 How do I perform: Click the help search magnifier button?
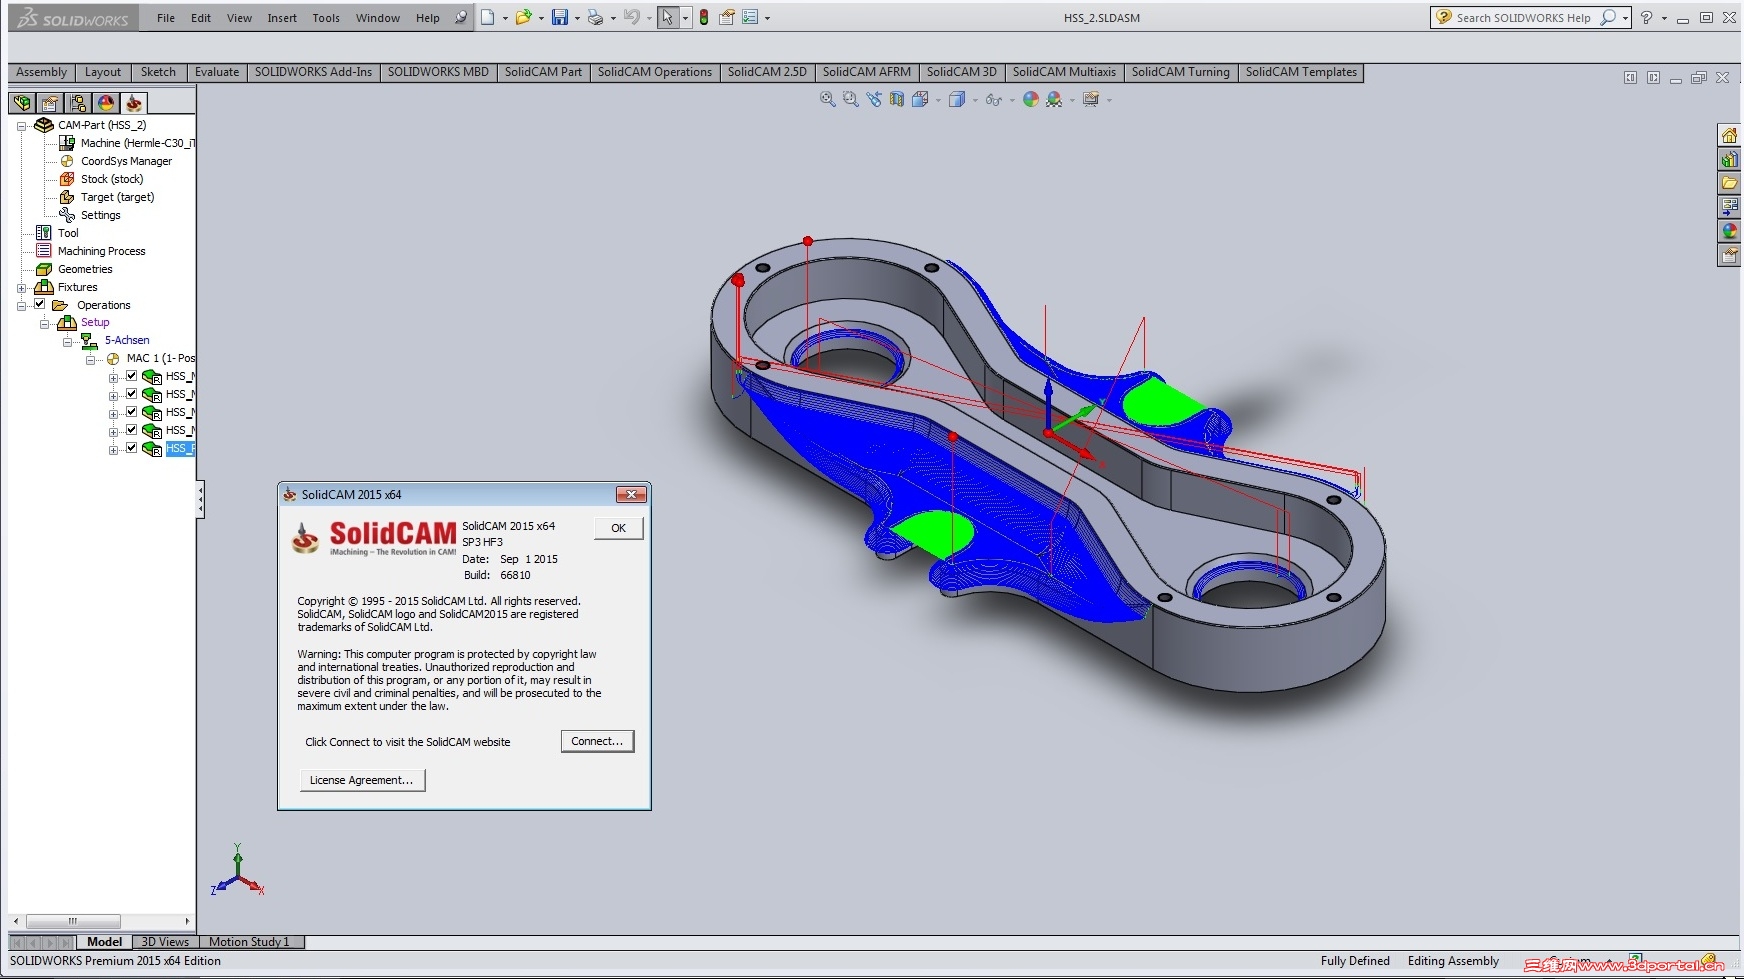(1608, 18)
